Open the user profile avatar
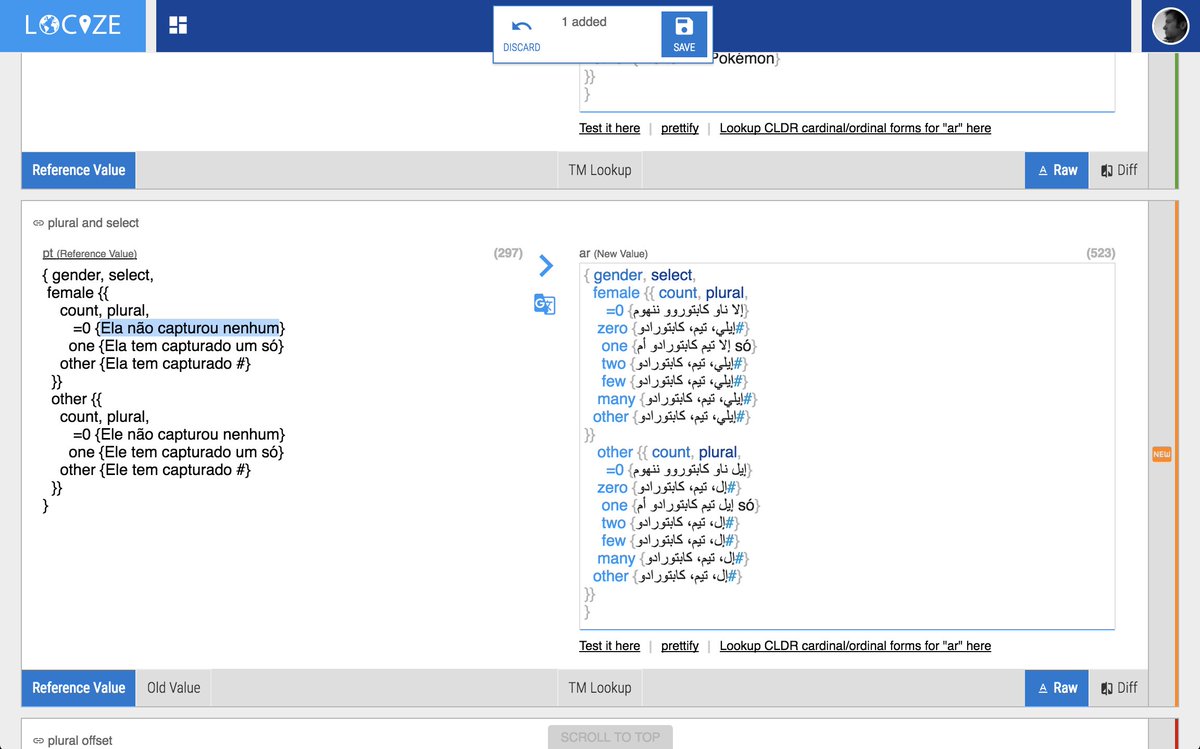The width and height of the screenshot is (1200, 749). 1170,25
